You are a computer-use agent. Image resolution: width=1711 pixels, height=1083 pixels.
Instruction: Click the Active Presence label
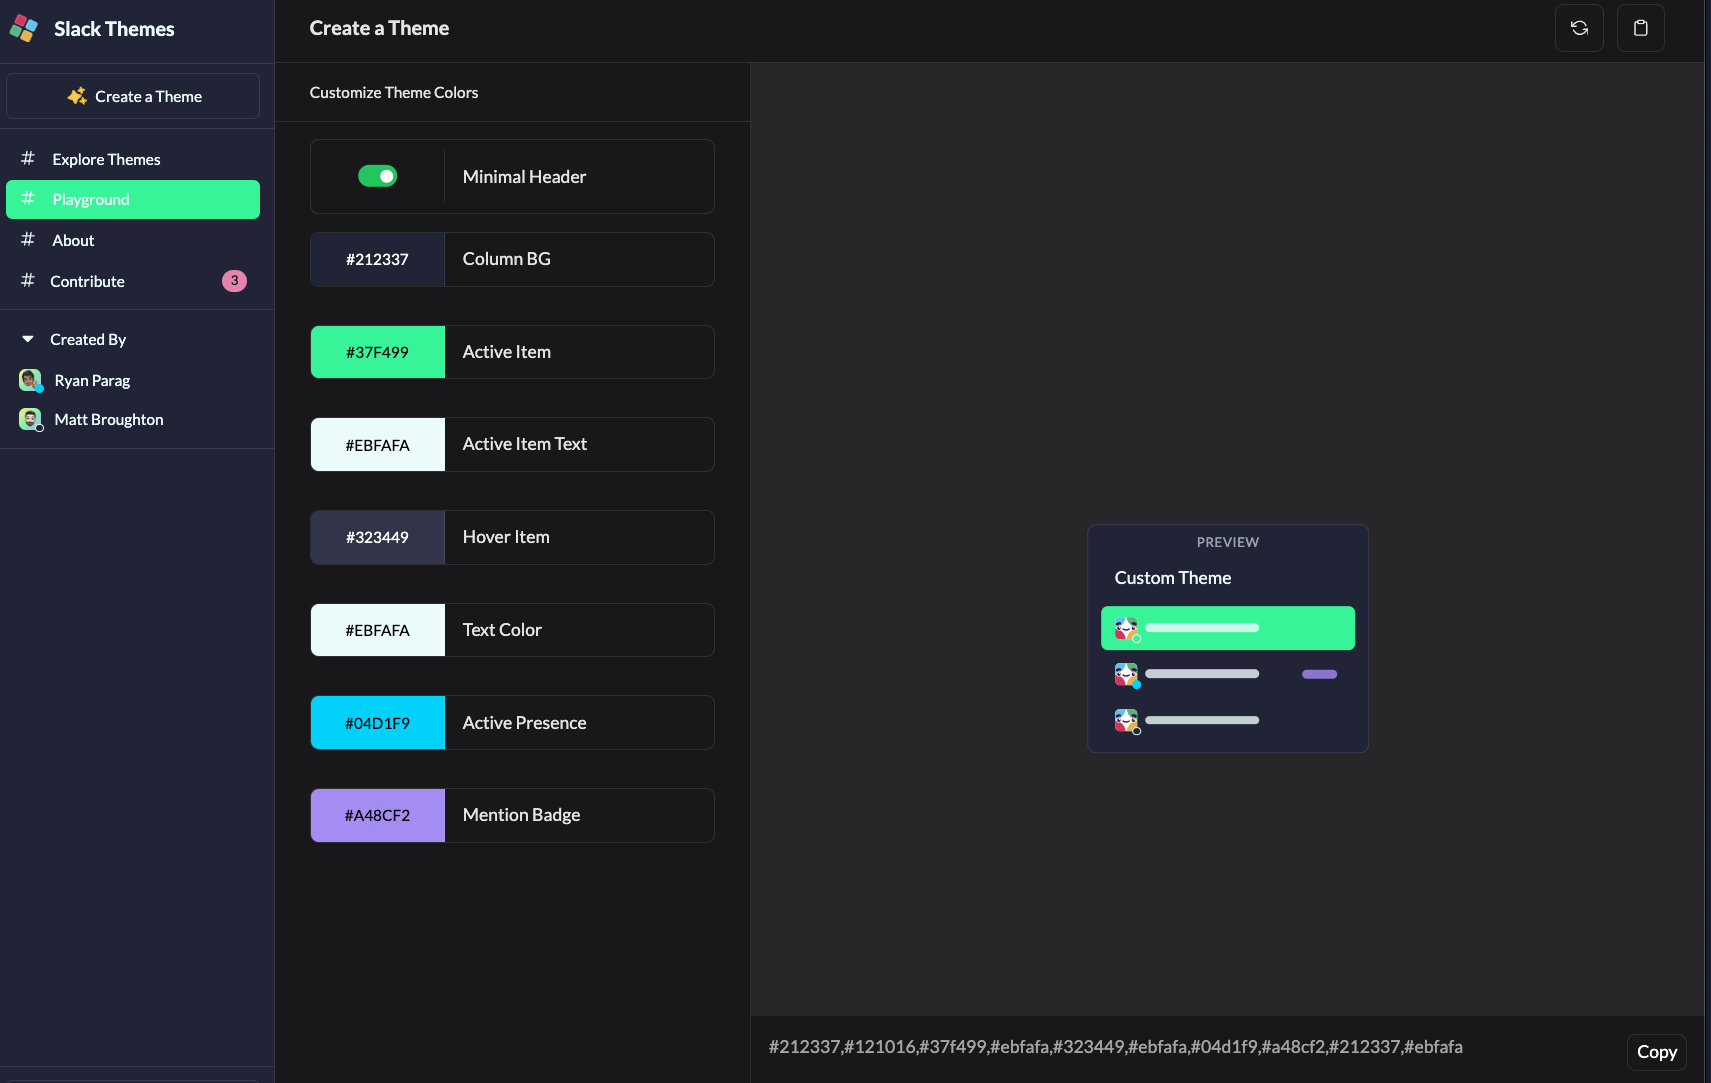(525, 723)
